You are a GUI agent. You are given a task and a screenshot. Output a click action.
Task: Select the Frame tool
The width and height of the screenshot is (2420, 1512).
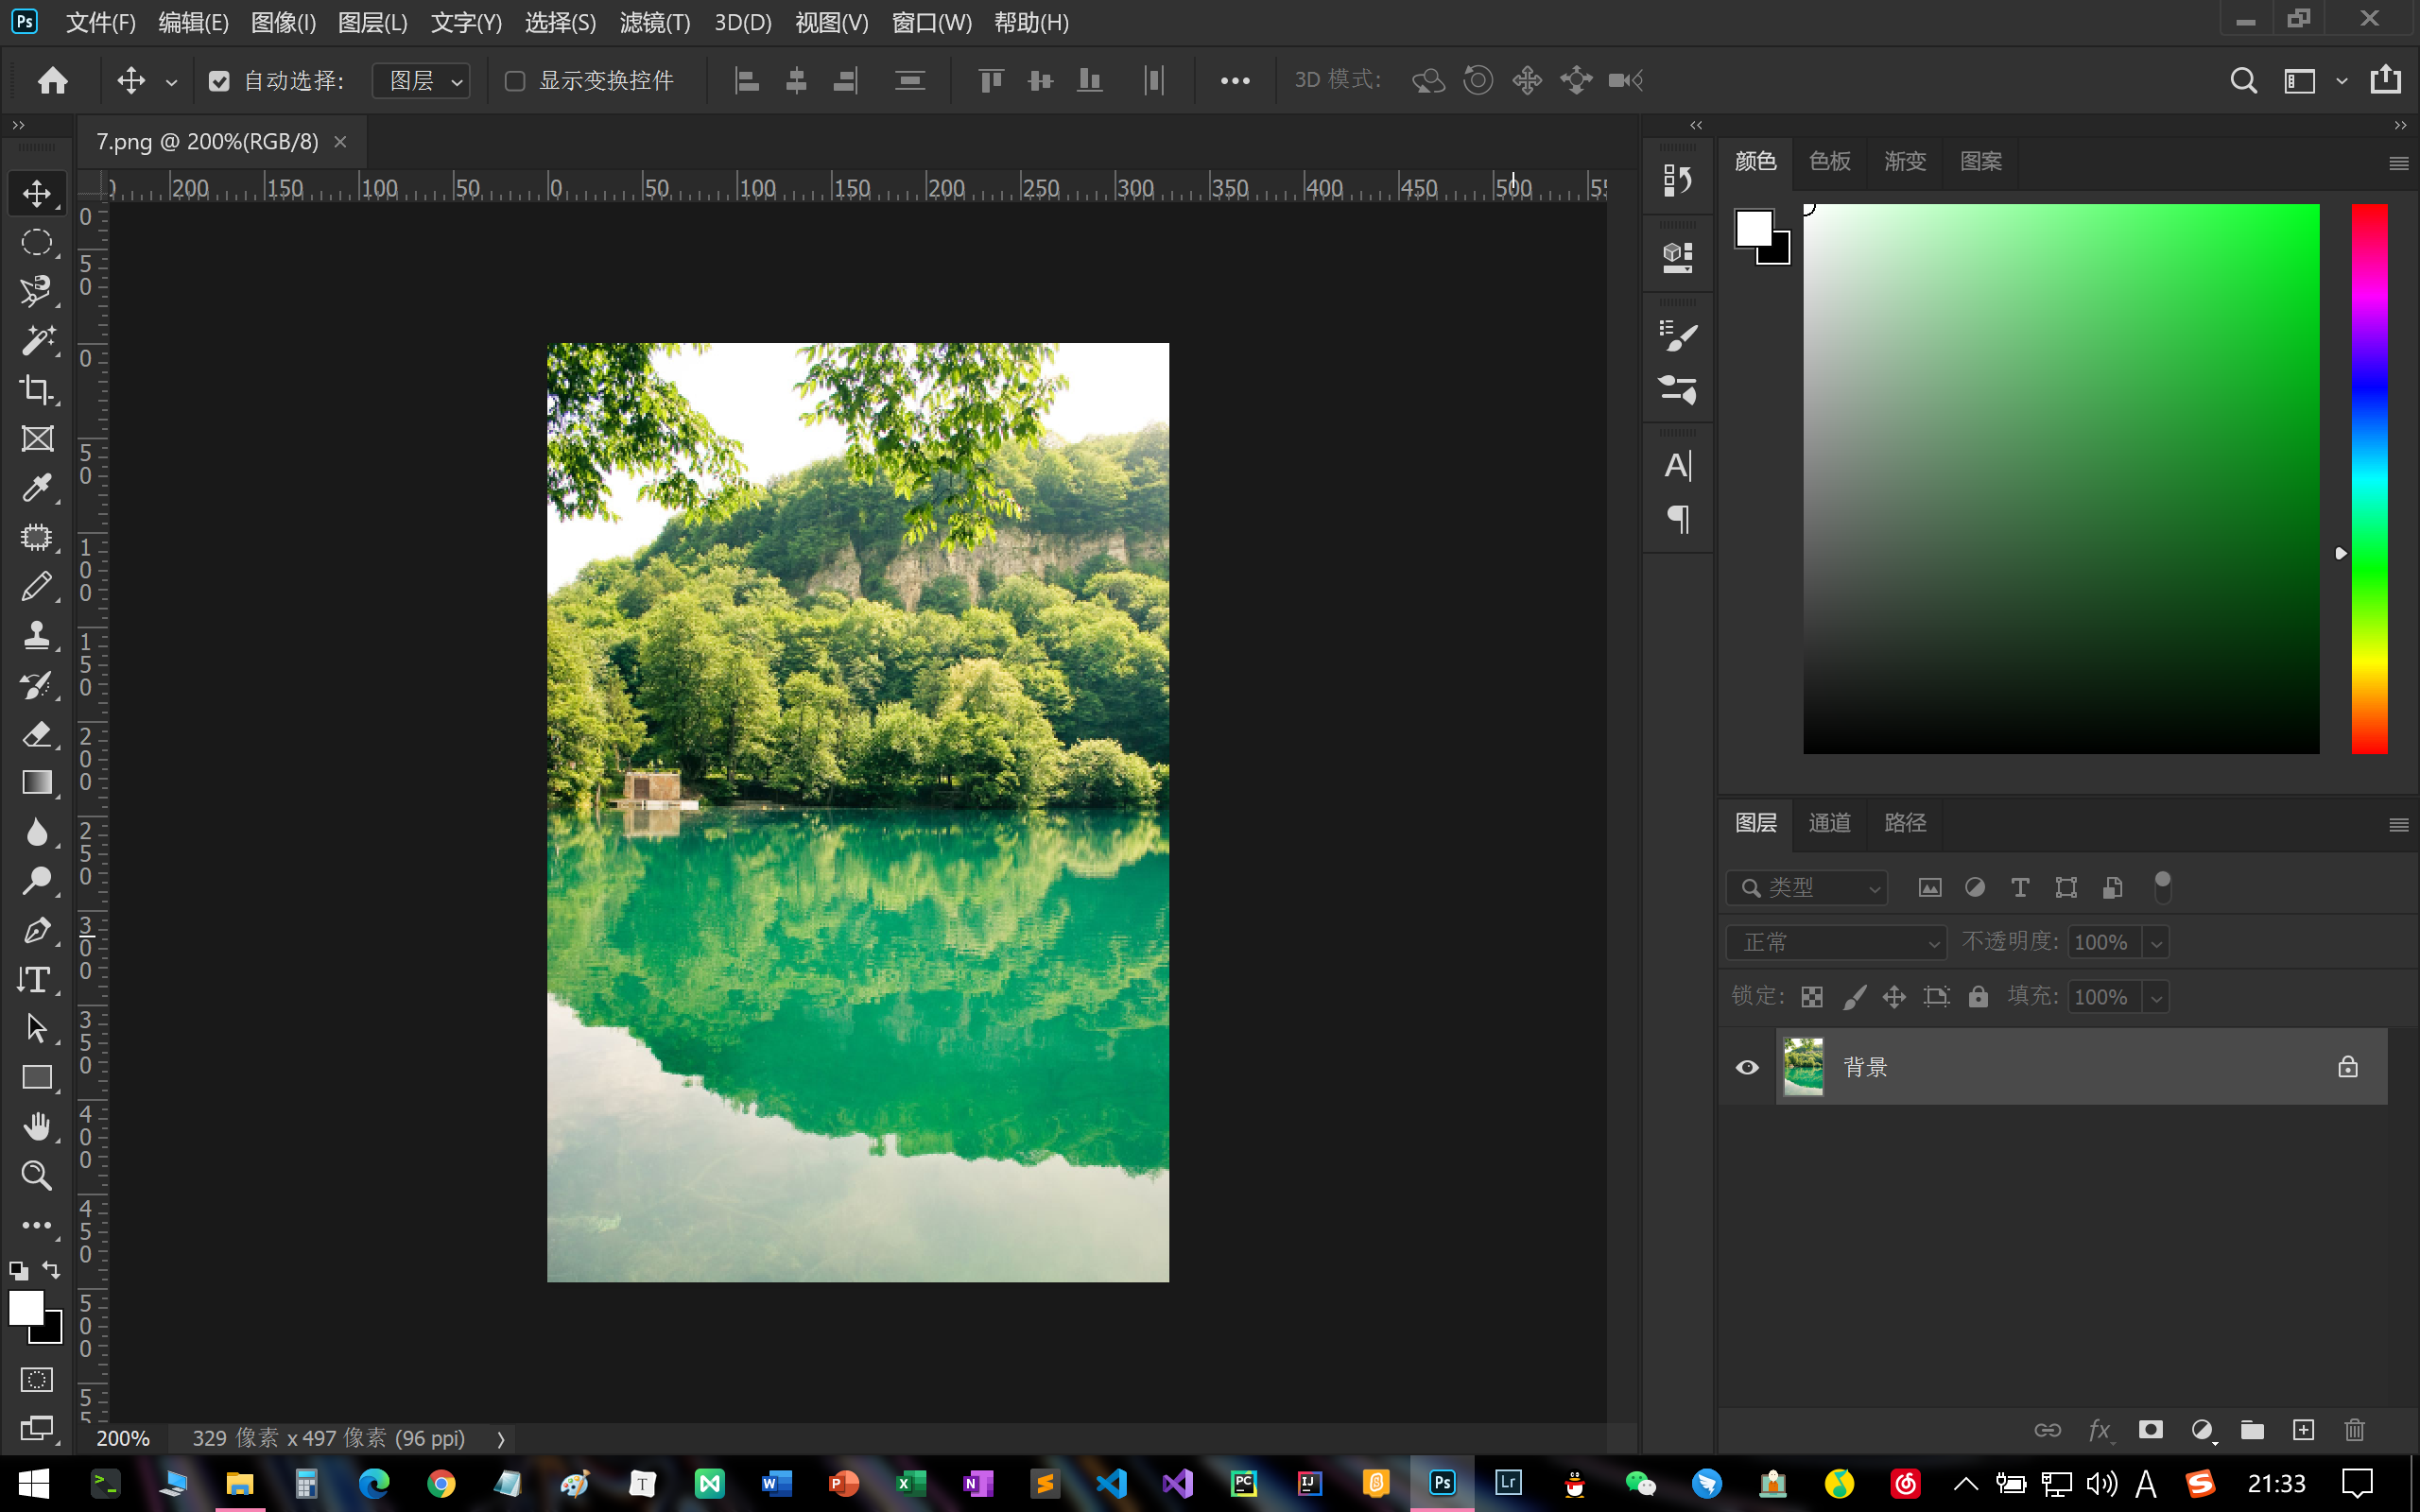[x=37, y=438]
